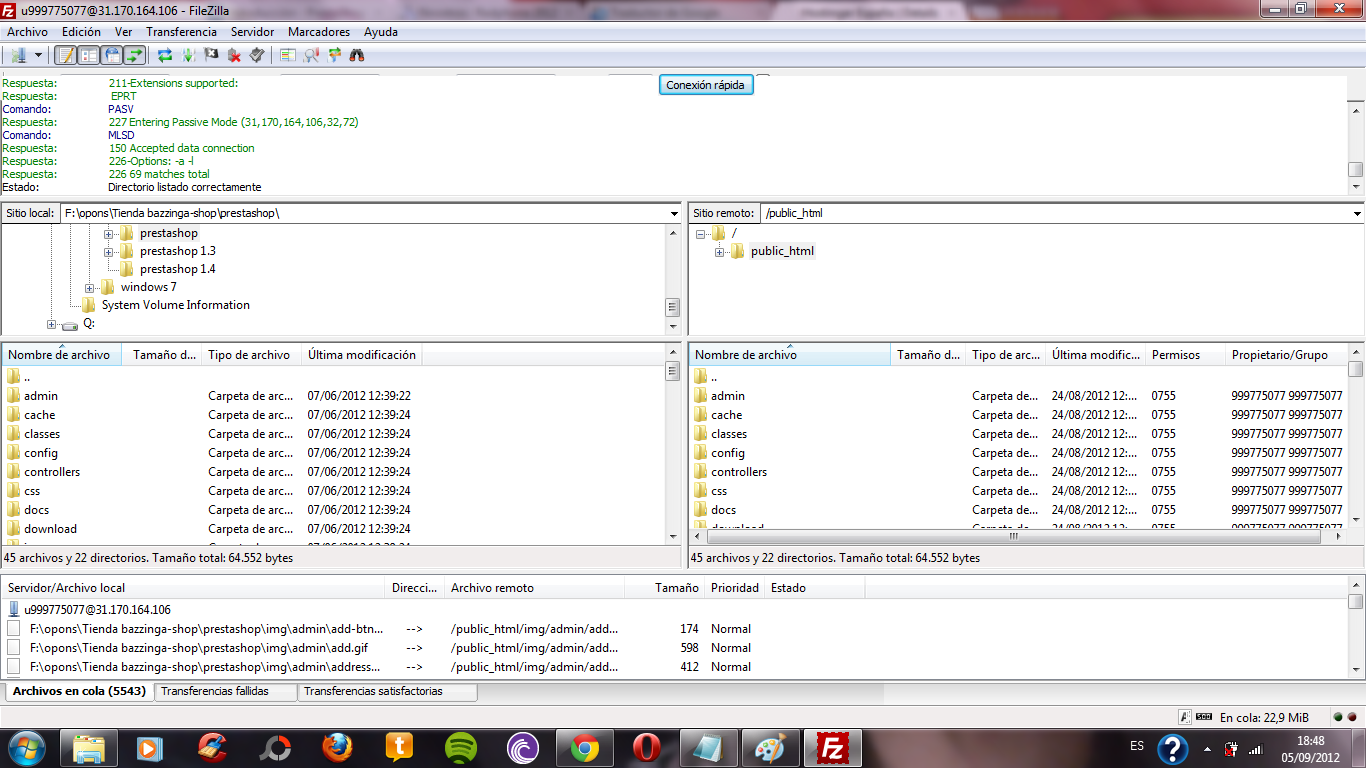Screen dimensions: 1366x768
Task: Open Firefox from the taskbar
Action: point(338,748)
